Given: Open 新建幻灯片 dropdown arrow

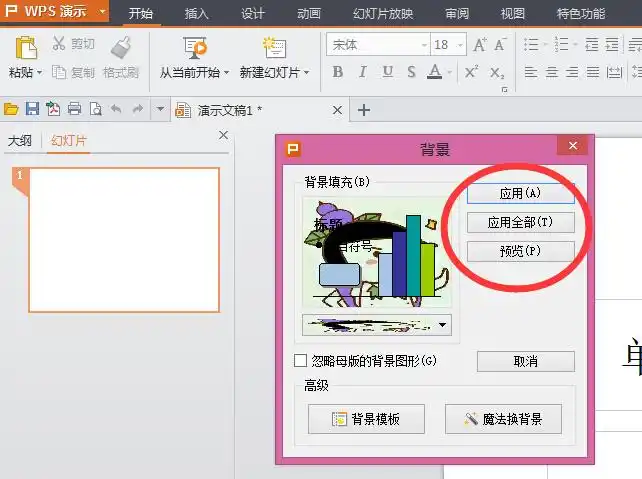Looking at the screenshot, I should coord(306,73).
